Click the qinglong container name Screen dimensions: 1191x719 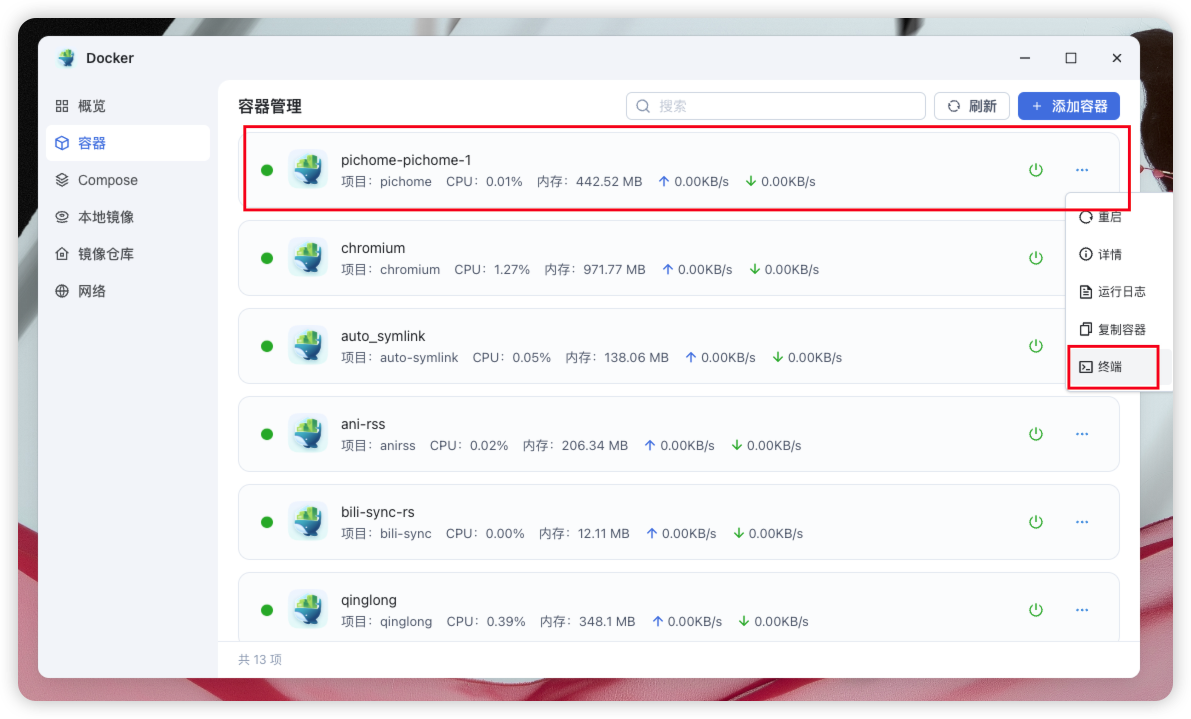coord(368,601)
